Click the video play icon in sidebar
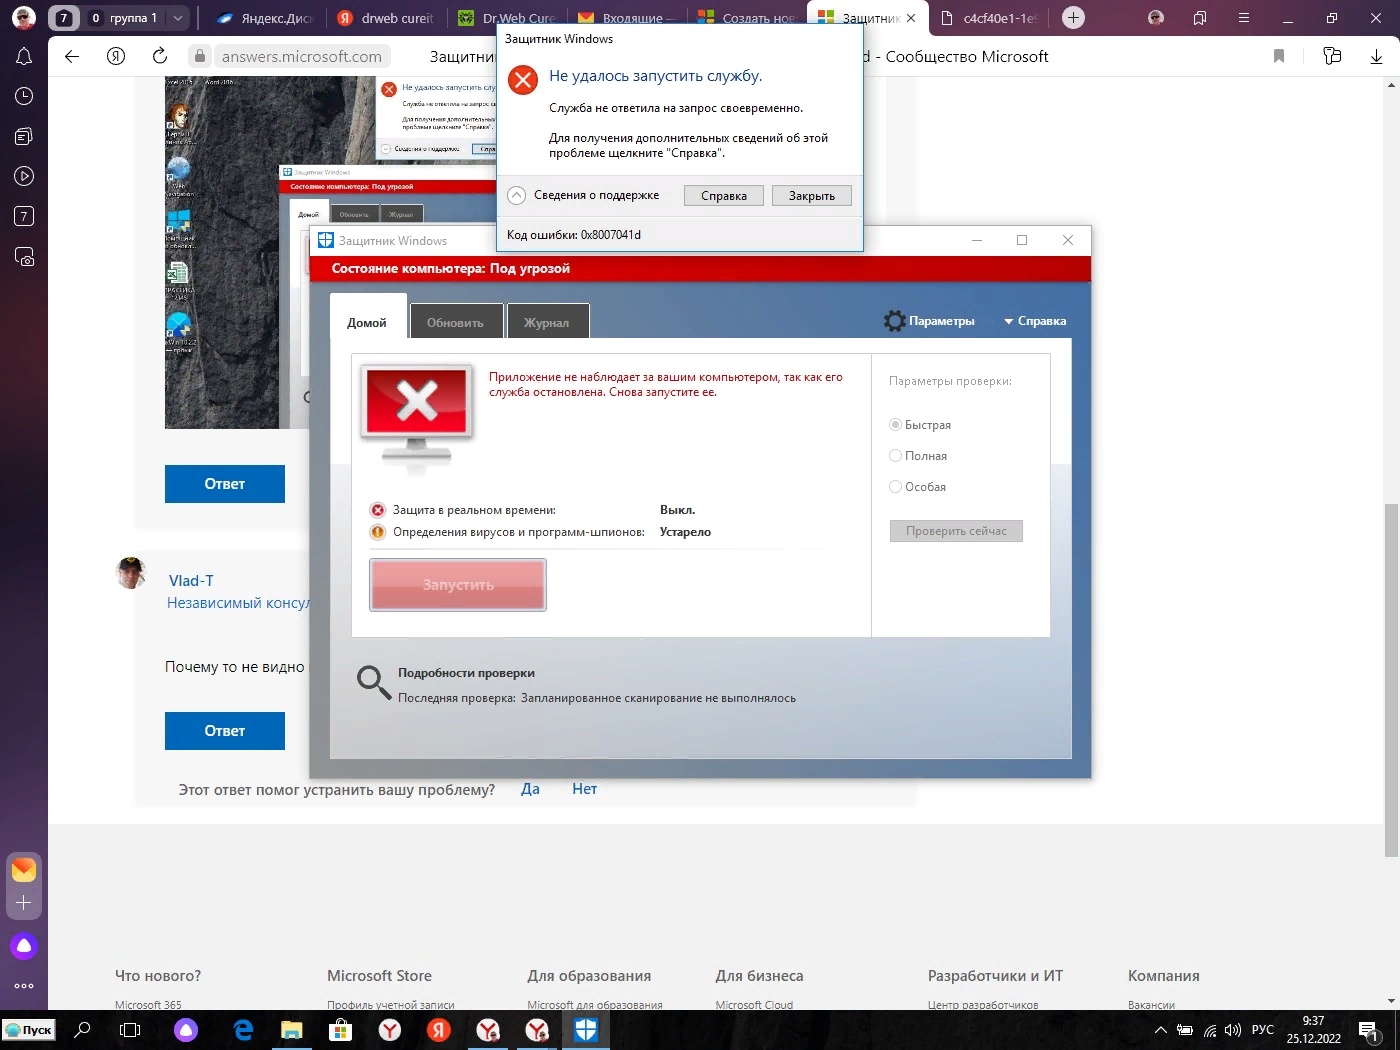The height and width of the screenshot is (1050, 1400). tap(24, 177)
